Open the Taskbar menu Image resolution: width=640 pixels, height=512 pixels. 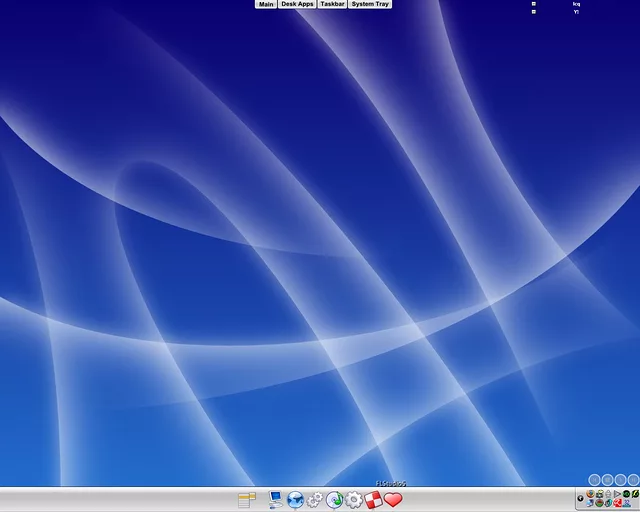[332, 4]
